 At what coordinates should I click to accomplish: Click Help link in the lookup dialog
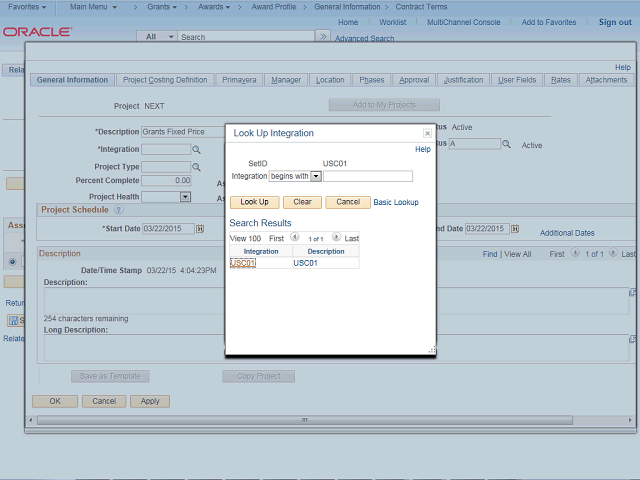423,149
